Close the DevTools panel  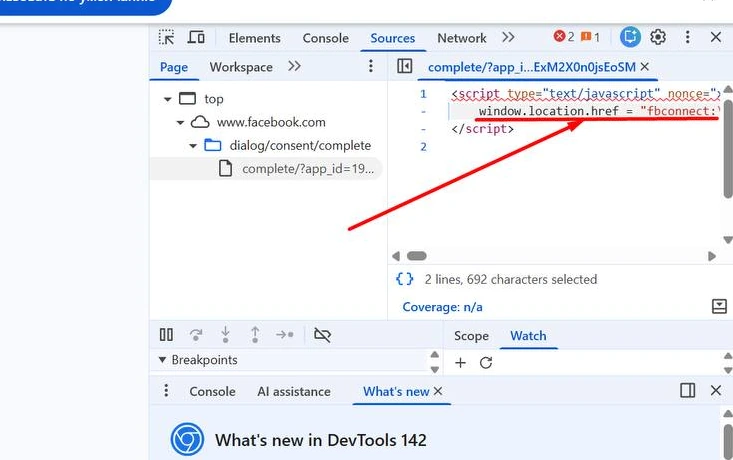[x=716, y=37]
